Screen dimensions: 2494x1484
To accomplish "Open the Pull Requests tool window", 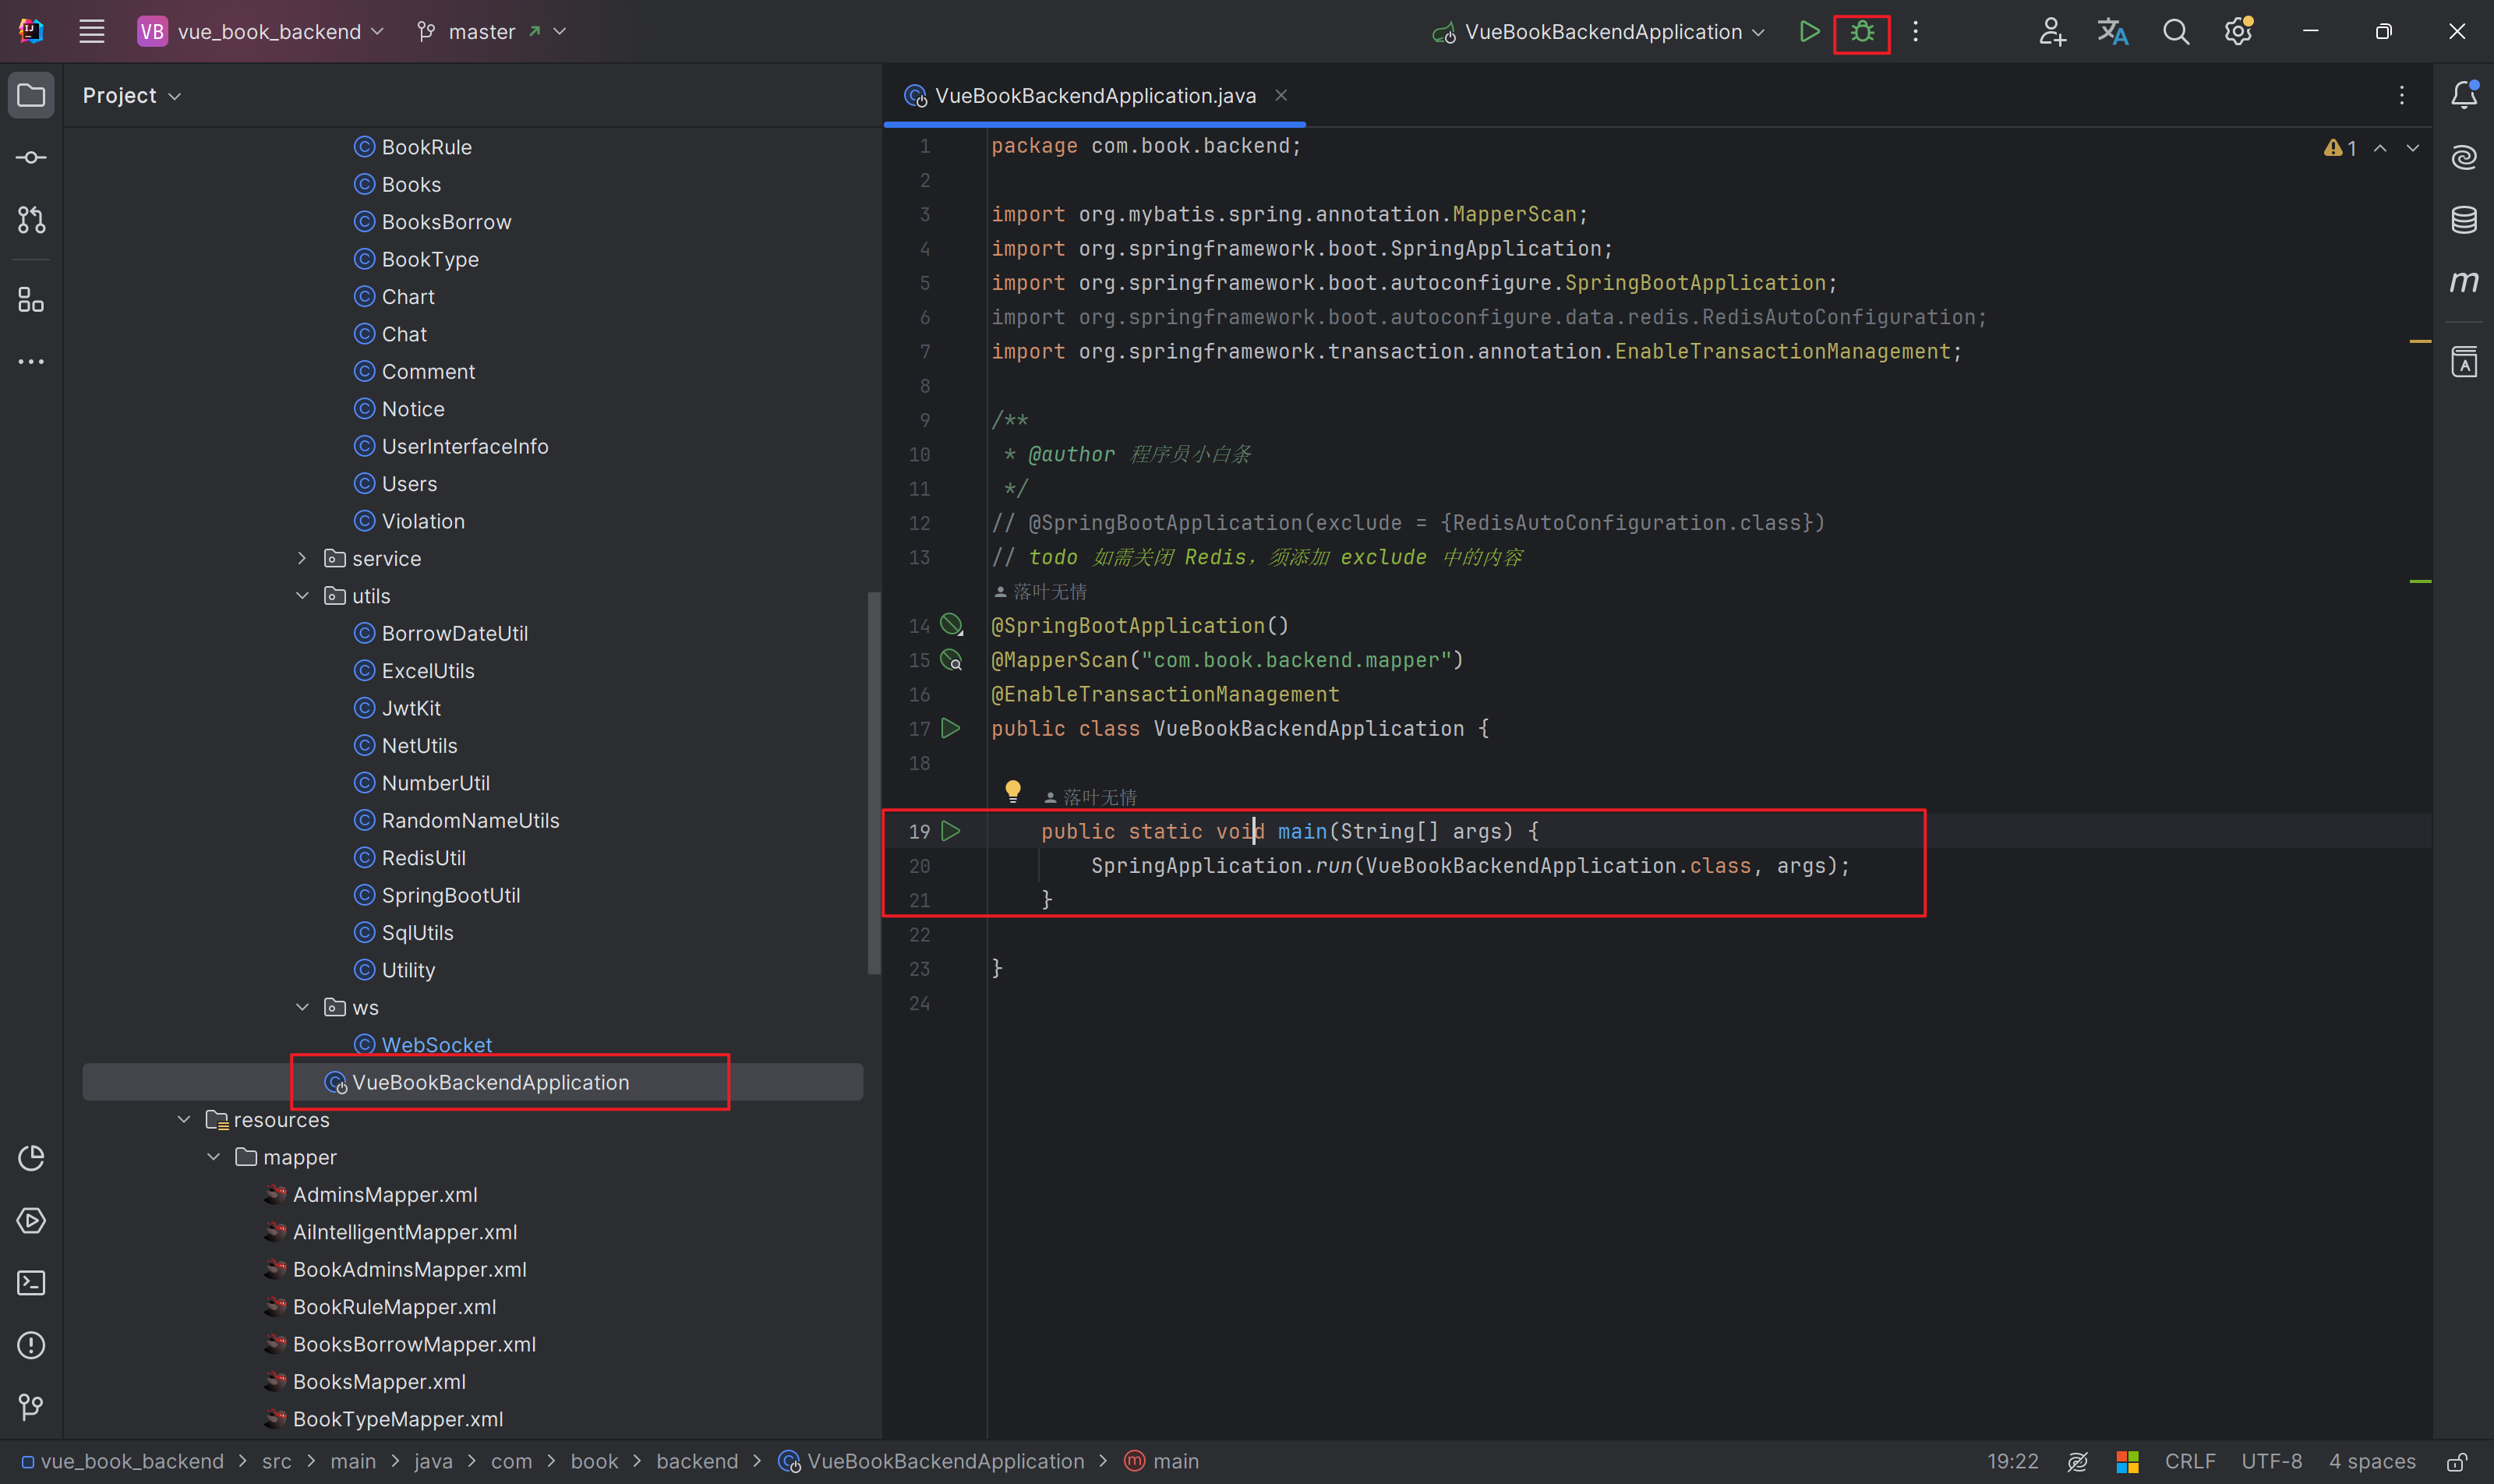I will (31, 220).
